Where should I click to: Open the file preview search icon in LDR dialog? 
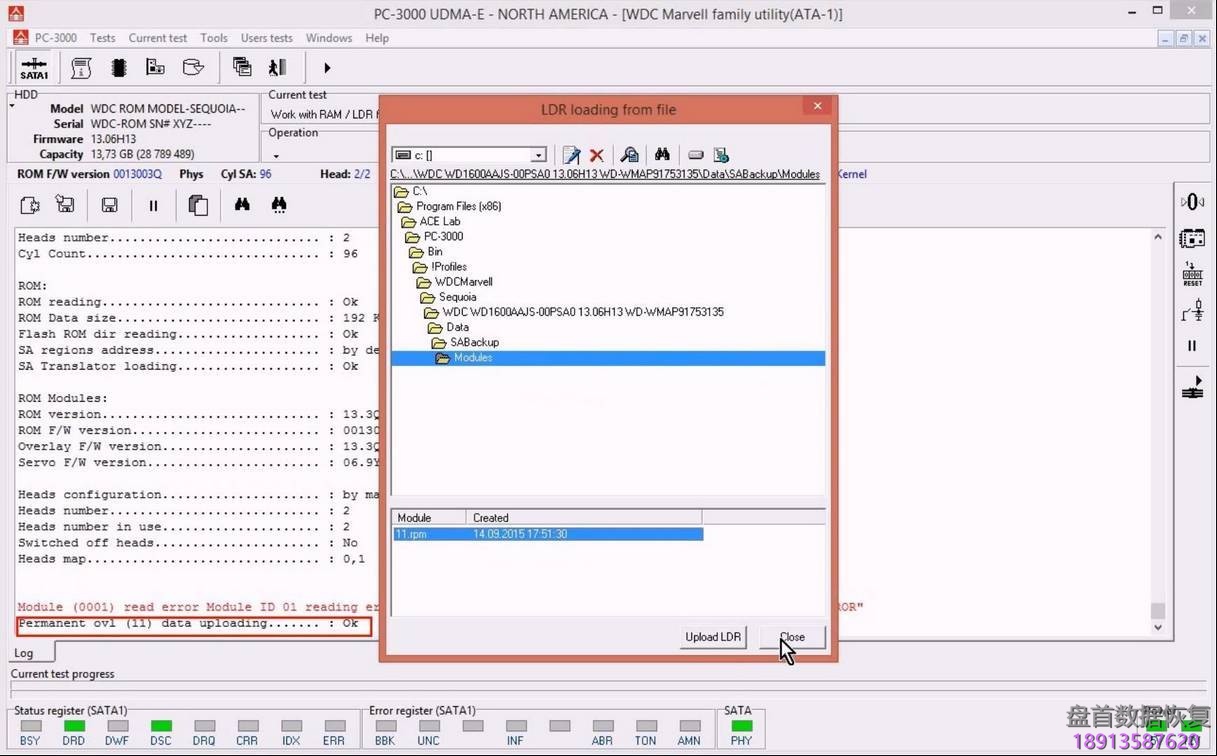coord(628,155)
